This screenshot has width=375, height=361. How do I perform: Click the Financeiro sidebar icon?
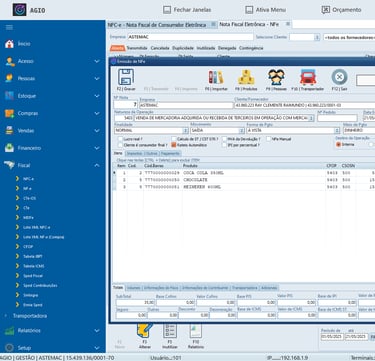[9, 148]
